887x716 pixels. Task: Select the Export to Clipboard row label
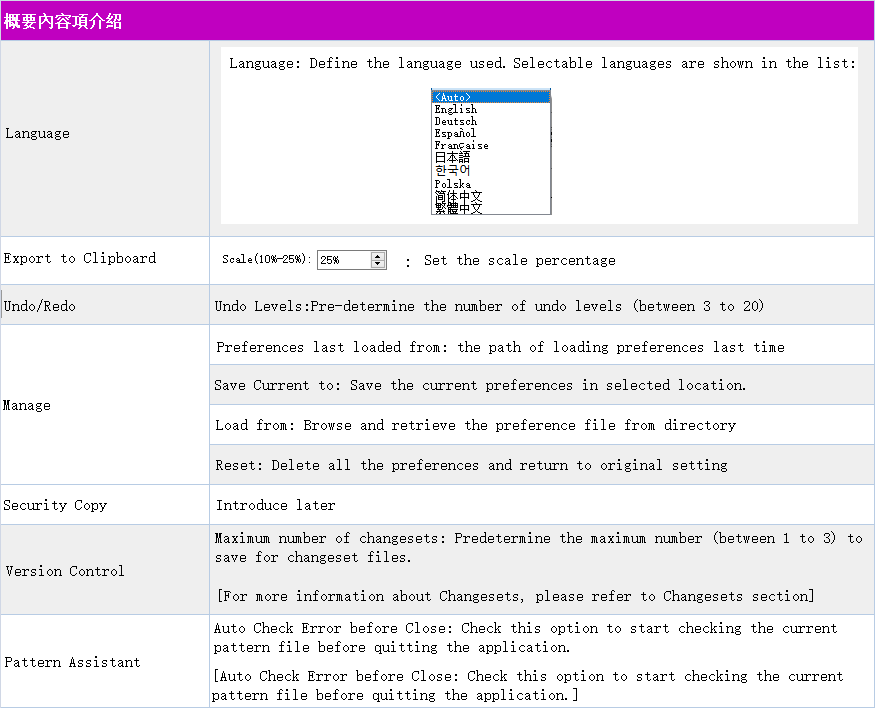80,258
